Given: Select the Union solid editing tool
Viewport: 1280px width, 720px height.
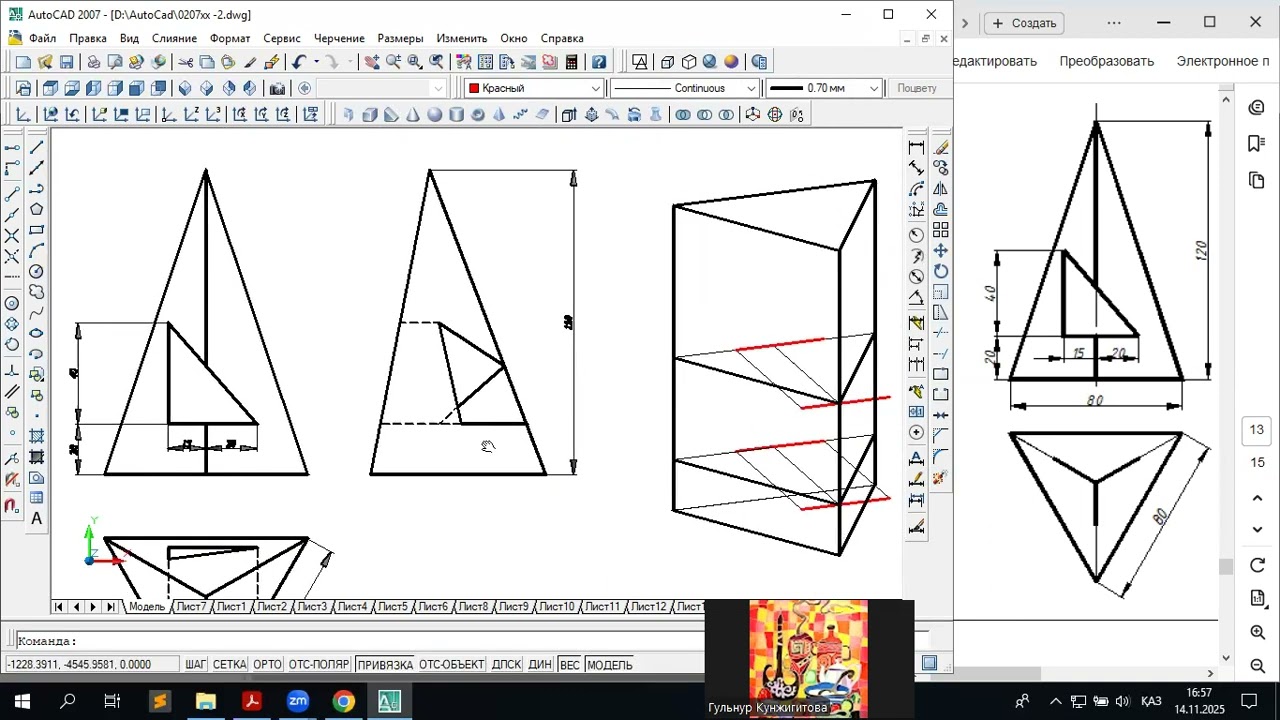Looking at the screenshot, I should [x=683, y=115].
